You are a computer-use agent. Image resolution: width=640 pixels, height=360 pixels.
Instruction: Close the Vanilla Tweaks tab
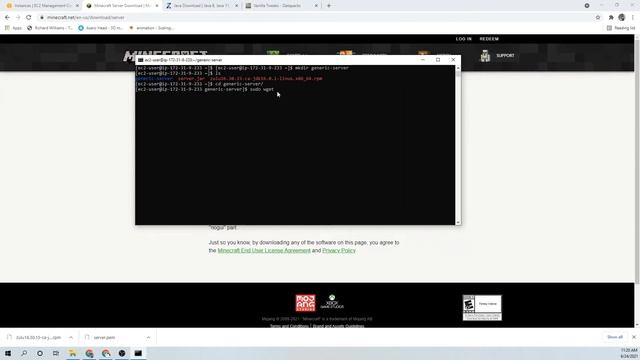click(x=316, y=6)
